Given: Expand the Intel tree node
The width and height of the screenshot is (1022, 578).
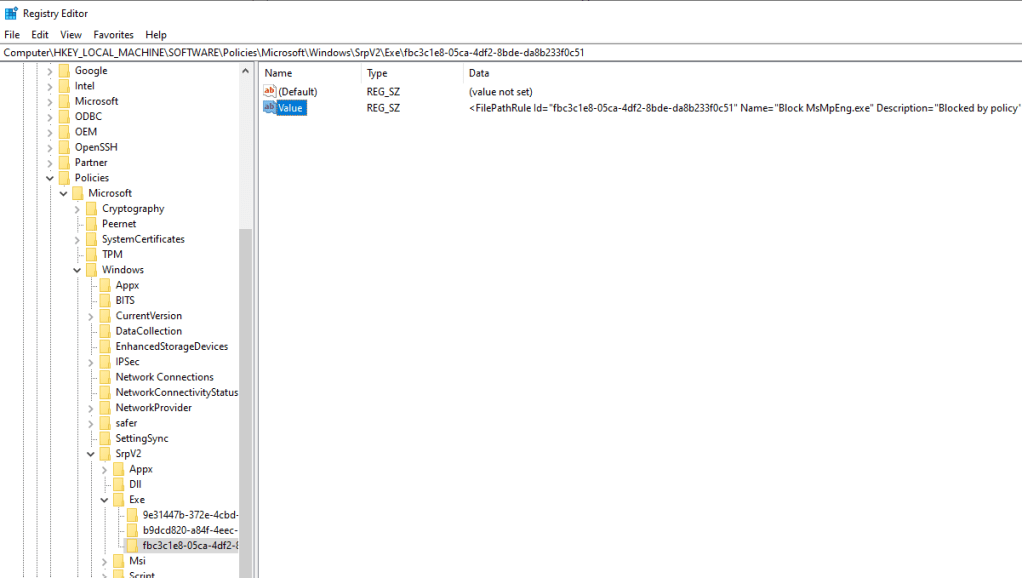Looking at the screenshot, I should tap(50, 86).
